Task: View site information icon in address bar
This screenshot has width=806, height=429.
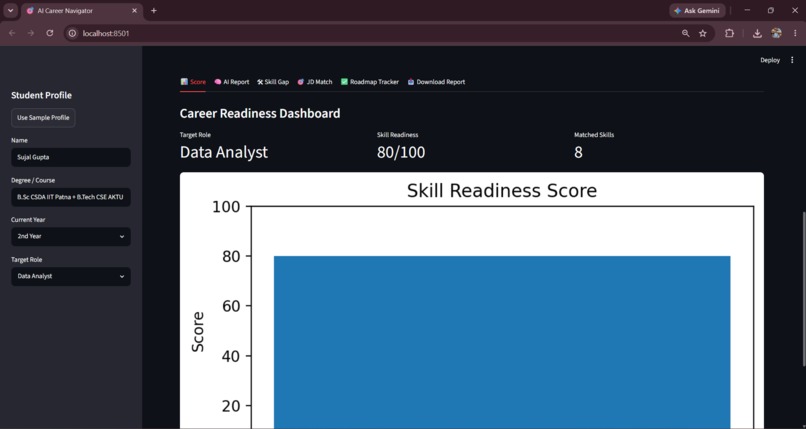Action: 72,33
